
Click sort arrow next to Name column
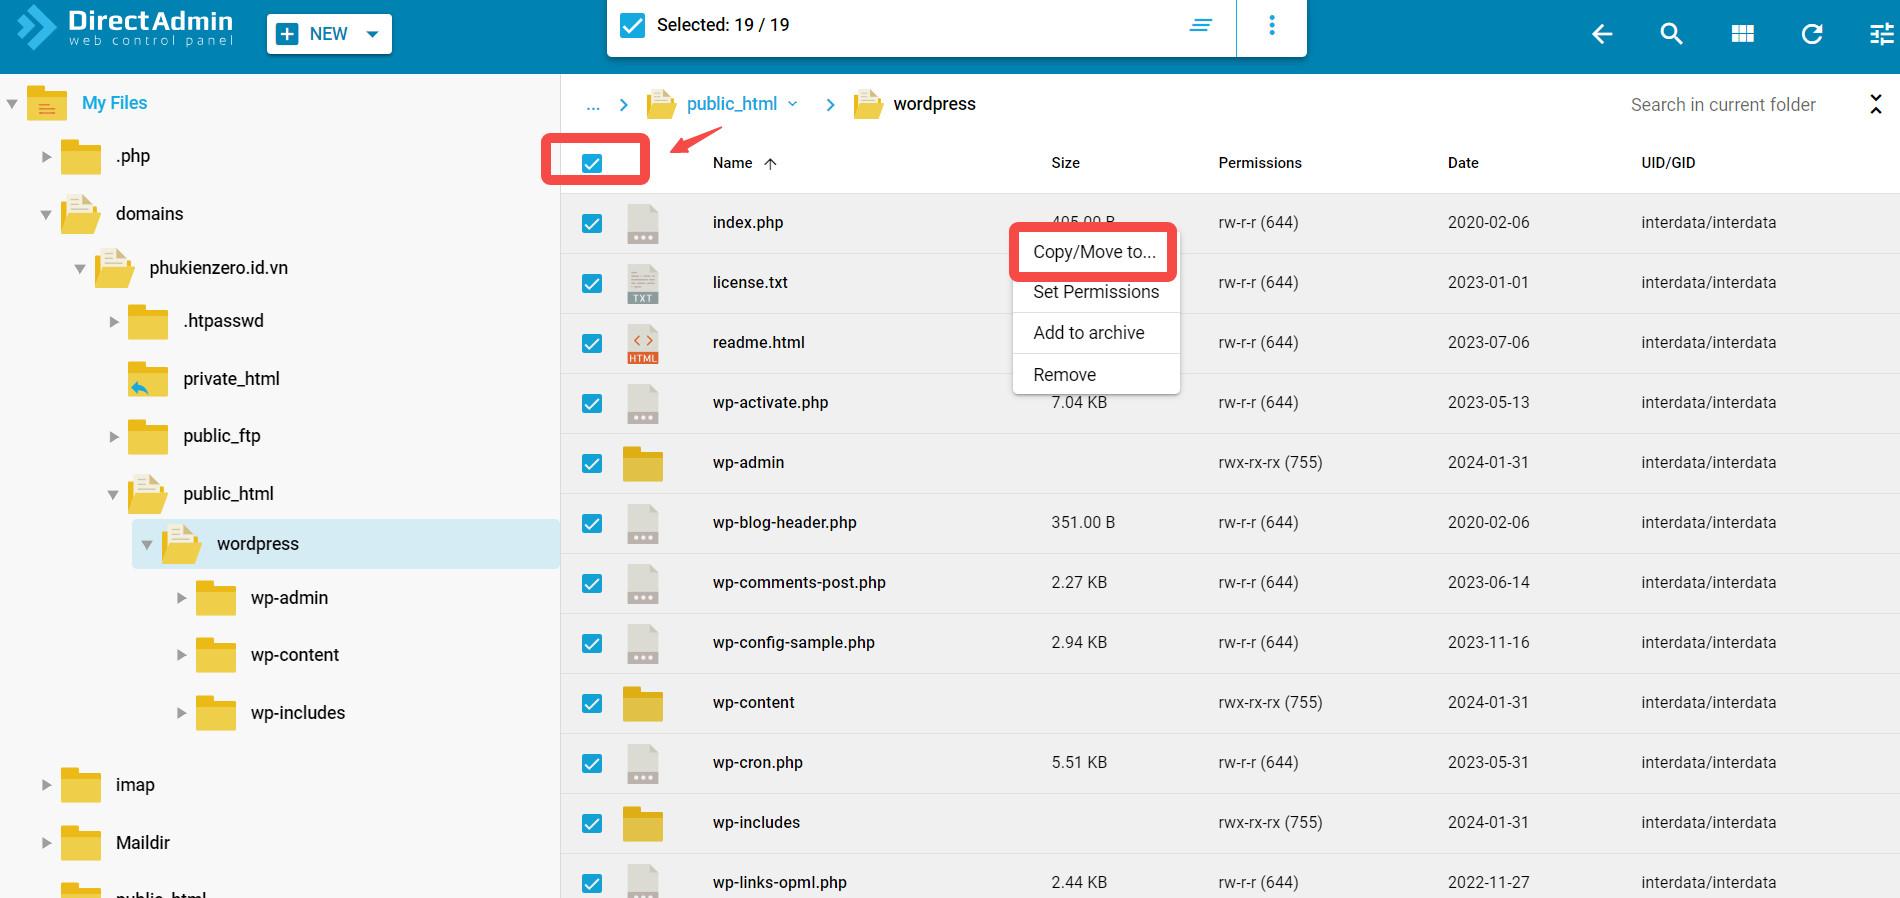(770, 164)
